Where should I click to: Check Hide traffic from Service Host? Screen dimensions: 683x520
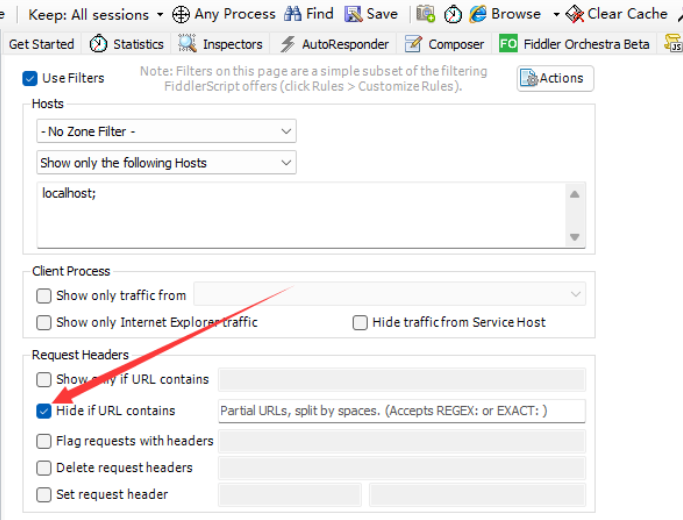(x=360, y=323)
